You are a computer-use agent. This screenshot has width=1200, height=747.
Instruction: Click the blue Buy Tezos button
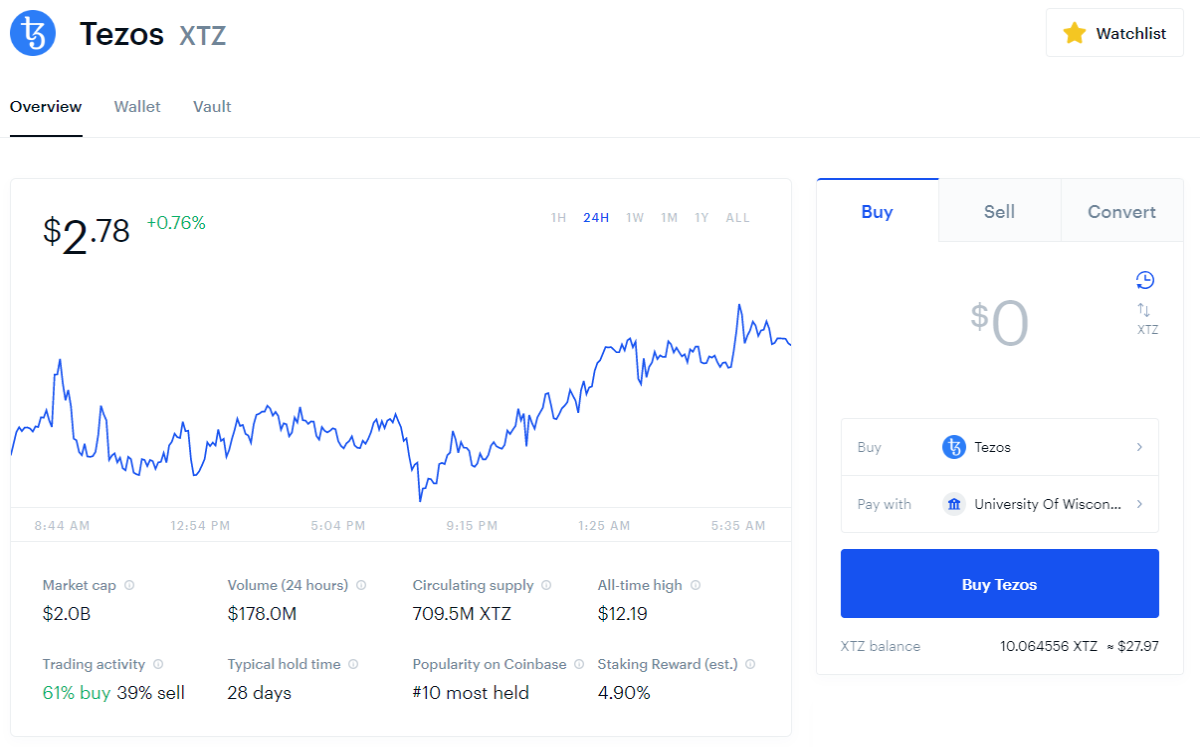click(x=1000, y=583)
